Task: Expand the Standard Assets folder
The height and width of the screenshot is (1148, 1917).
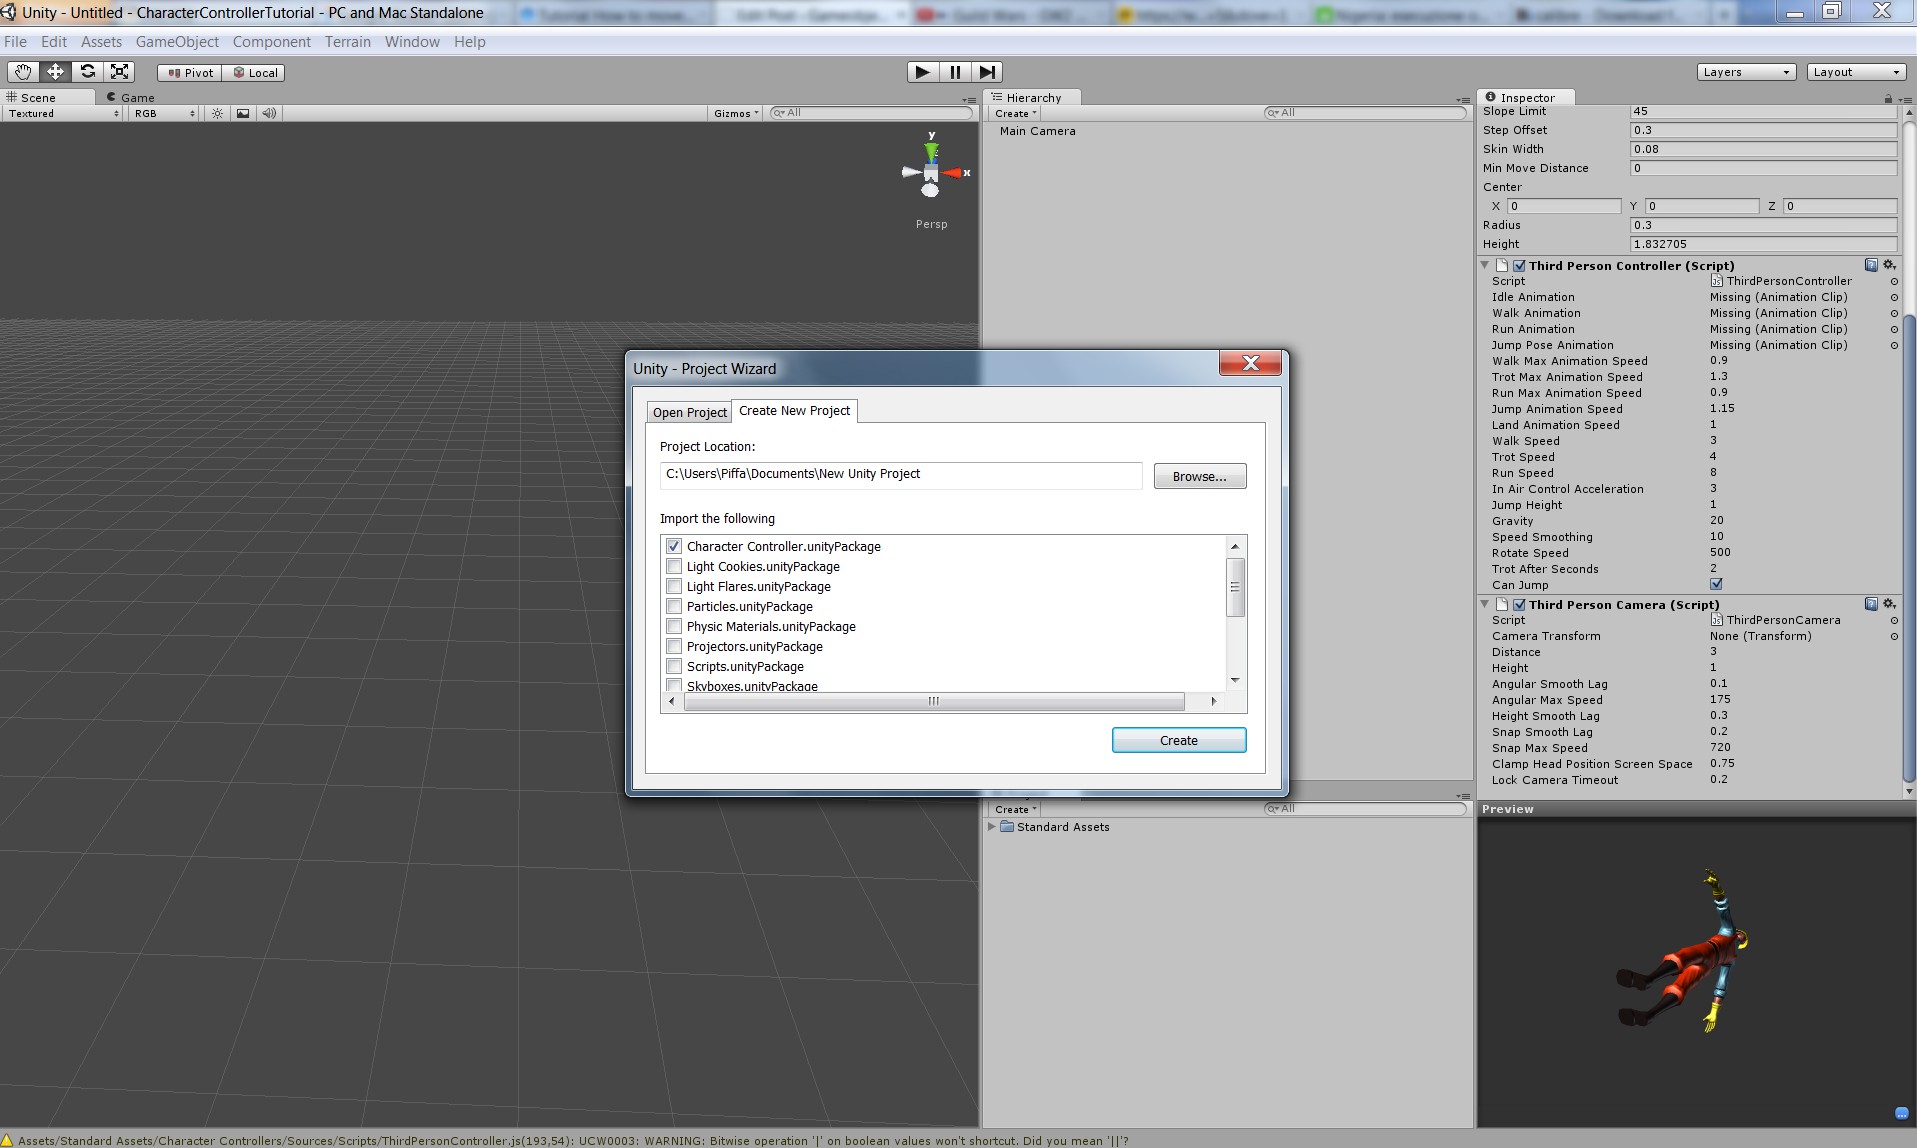Action: tap(992, 827)
